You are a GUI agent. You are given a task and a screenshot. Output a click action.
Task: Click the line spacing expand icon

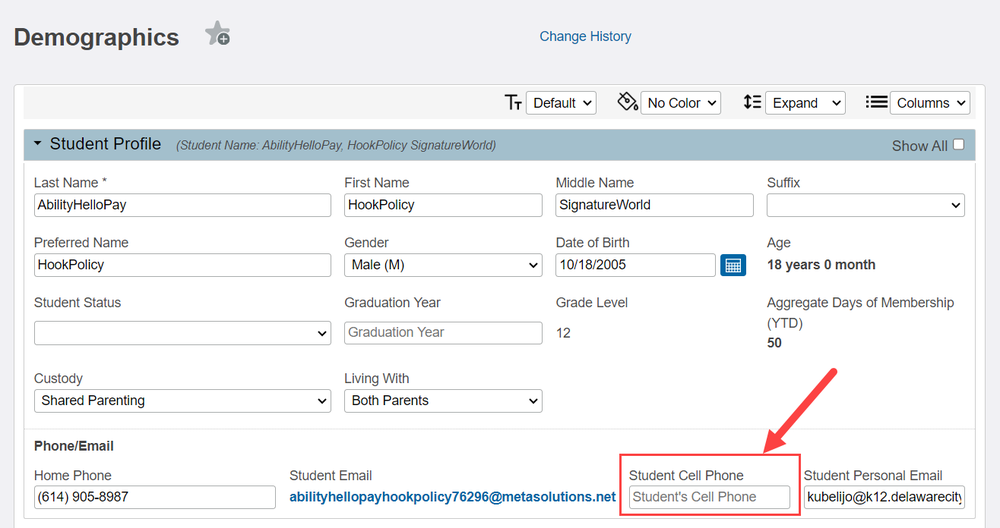[x=753, y=102]
